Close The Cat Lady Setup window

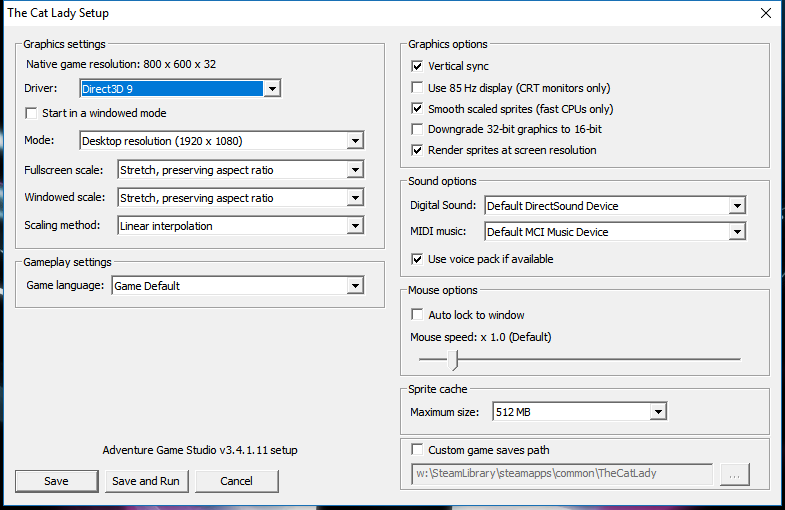click(765, 13)
